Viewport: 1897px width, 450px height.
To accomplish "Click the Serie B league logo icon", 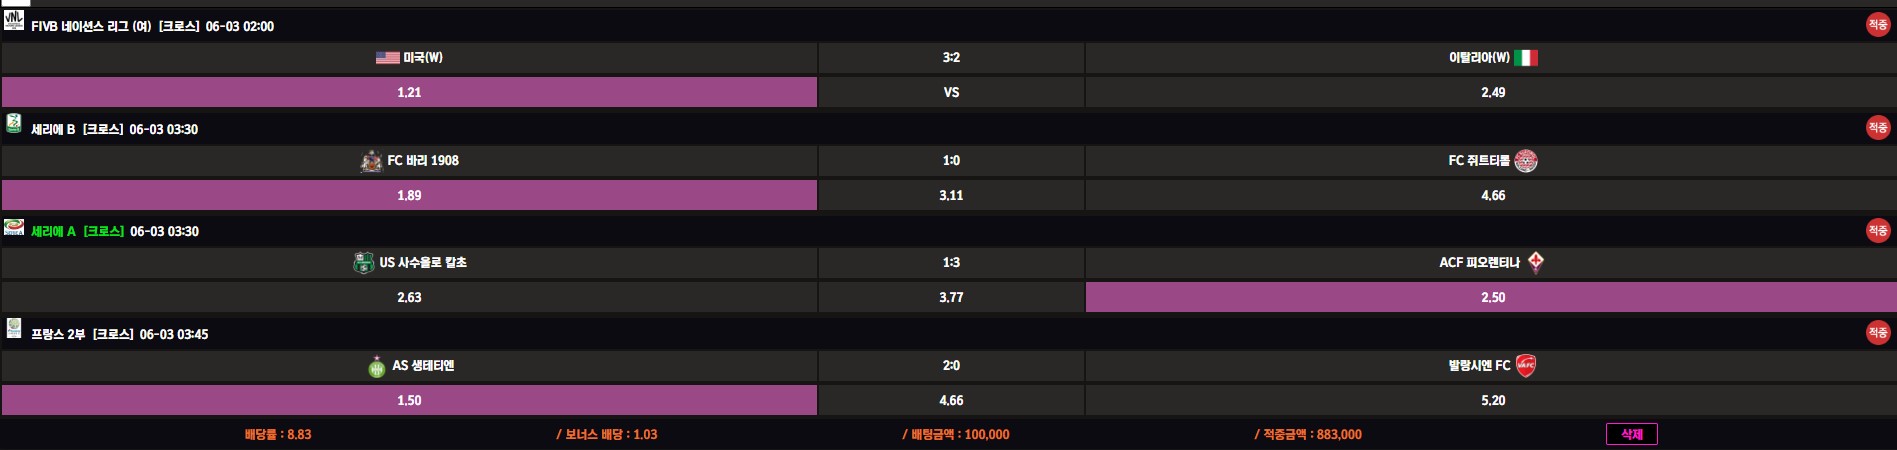I will click(14, 124).
